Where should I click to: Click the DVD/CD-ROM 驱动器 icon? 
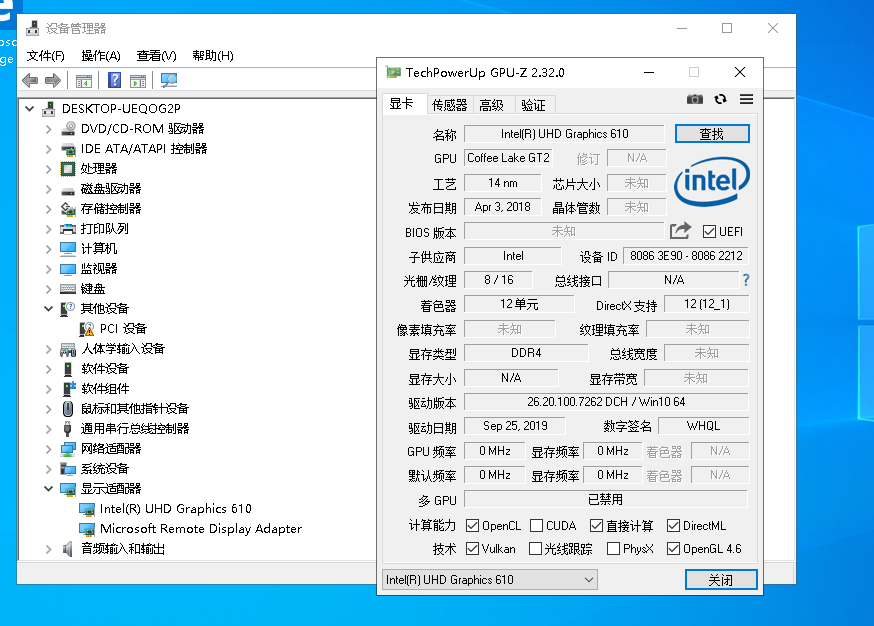68,129
